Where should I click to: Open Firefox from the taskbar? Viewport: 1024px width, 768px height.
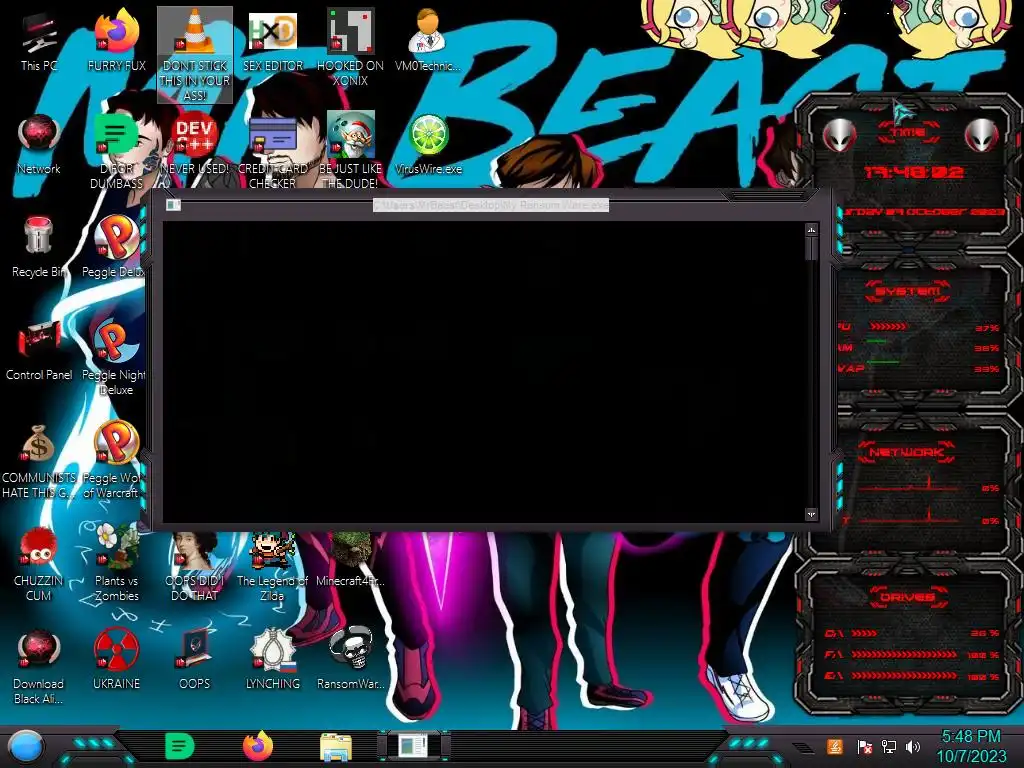pyautogui.click(x=258, y=746)
